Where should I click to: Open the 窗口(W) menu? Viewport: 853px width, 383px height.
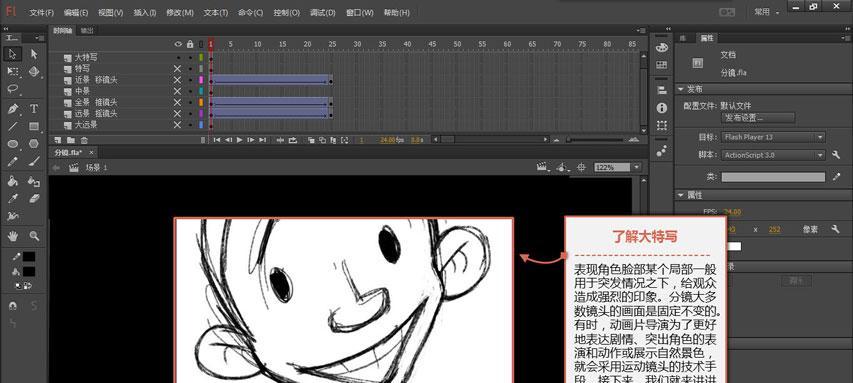click(360, 13)
